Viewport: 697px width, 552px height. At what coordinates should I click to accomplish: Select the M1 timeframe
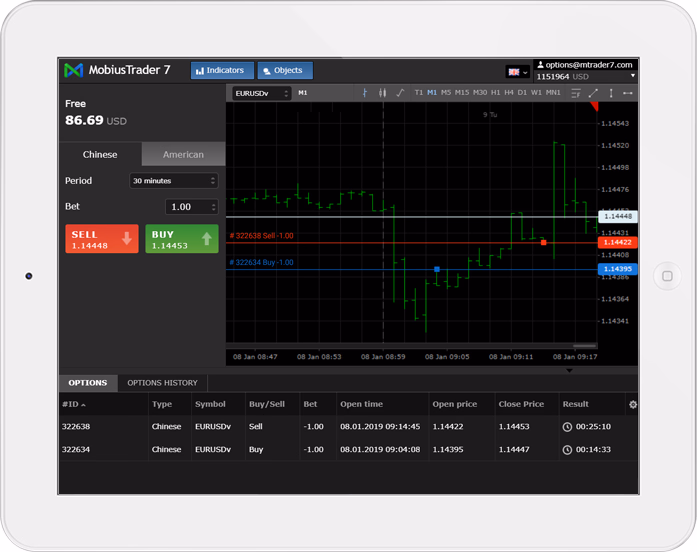point(432,92)
